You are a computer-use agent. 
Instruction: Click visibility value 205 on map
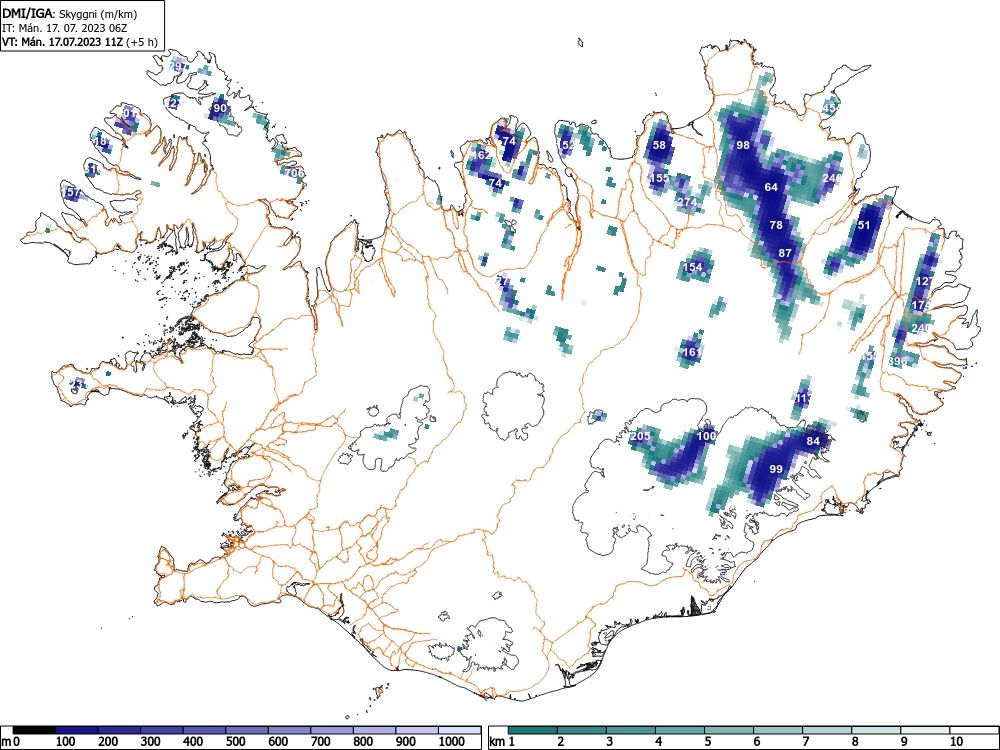click(640, 436)
